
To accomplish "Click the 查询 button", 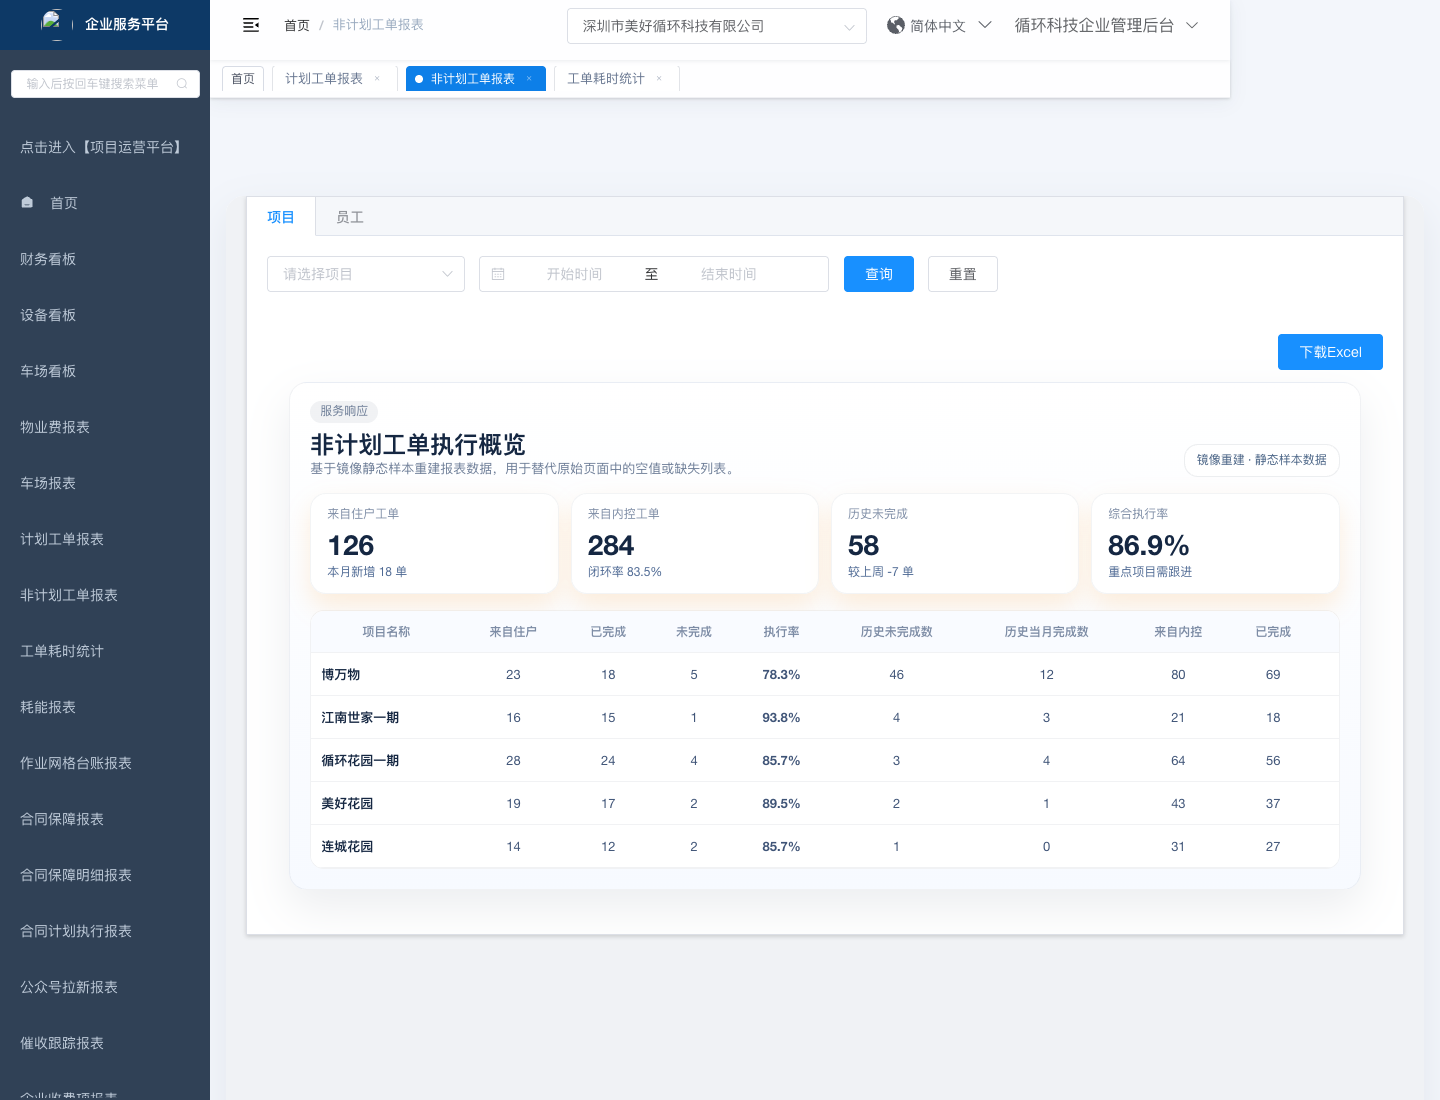I will 879,274.
